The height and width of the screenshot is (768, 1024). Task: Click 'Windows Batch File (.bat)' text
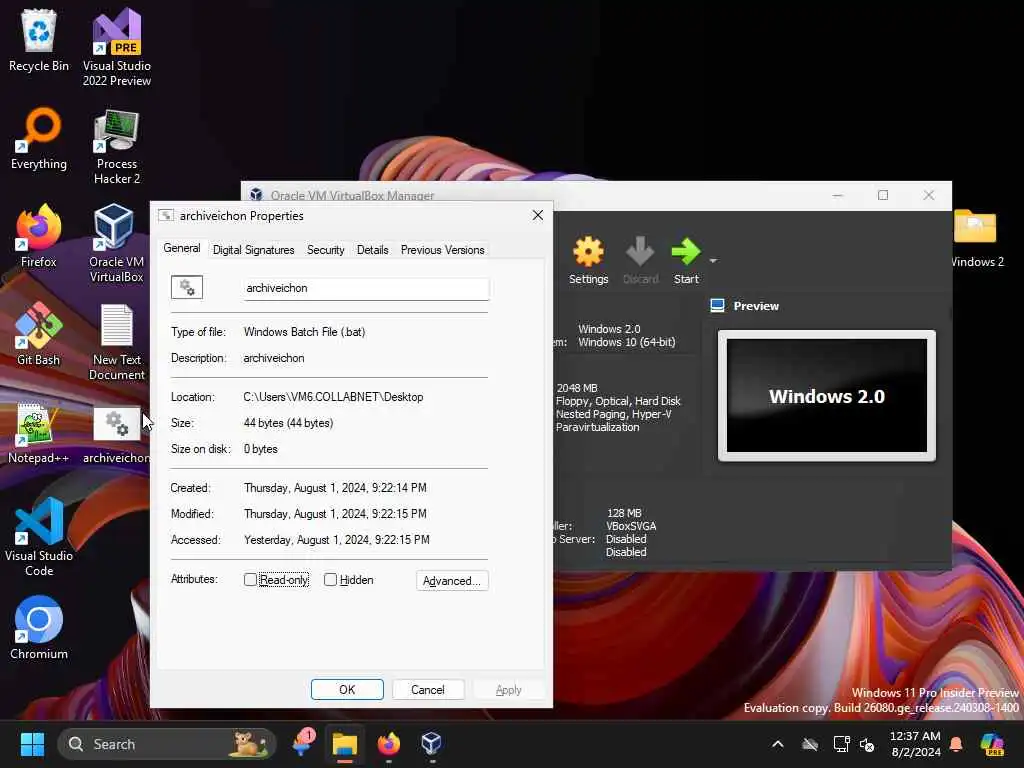coord(304,332)
